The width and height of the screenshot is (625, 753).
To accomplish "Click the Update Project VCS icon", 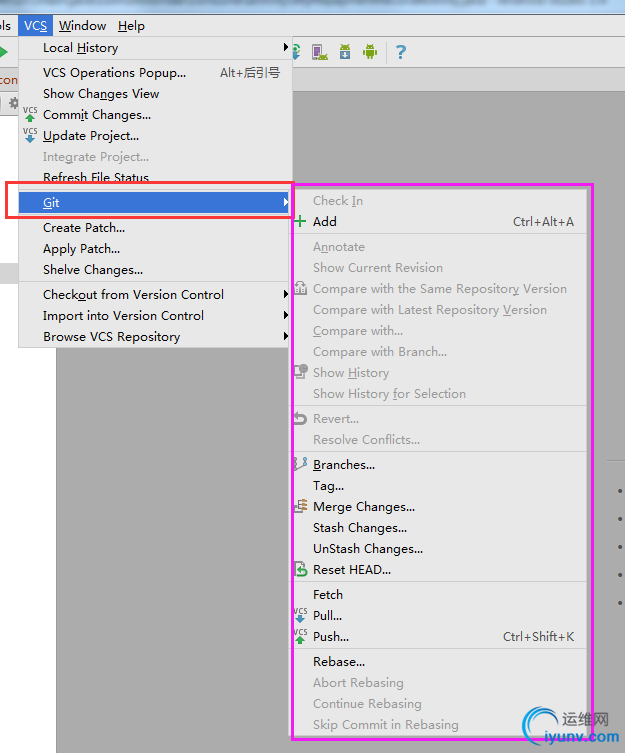I will tap(30, 135).
